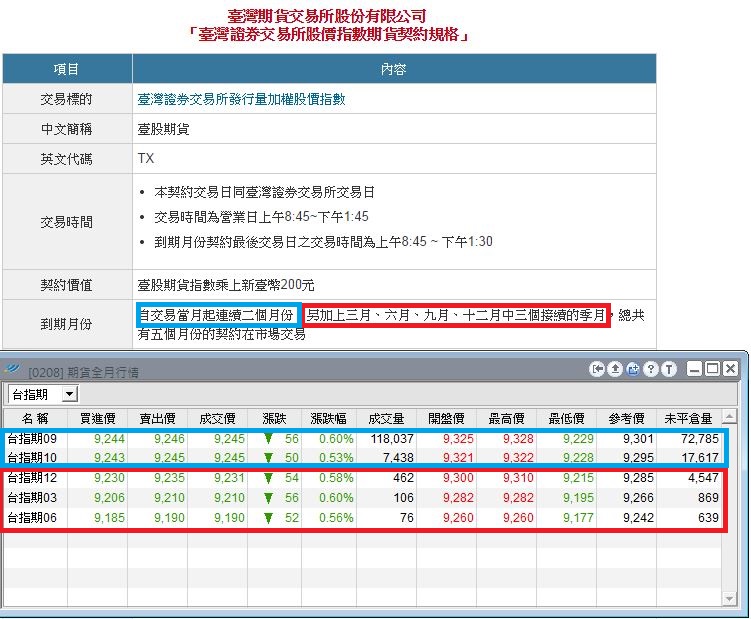The image size is (751, 619).
Task: Click bid price 9,185 in 台指期06 row
Action: click(x=109, y=518)
